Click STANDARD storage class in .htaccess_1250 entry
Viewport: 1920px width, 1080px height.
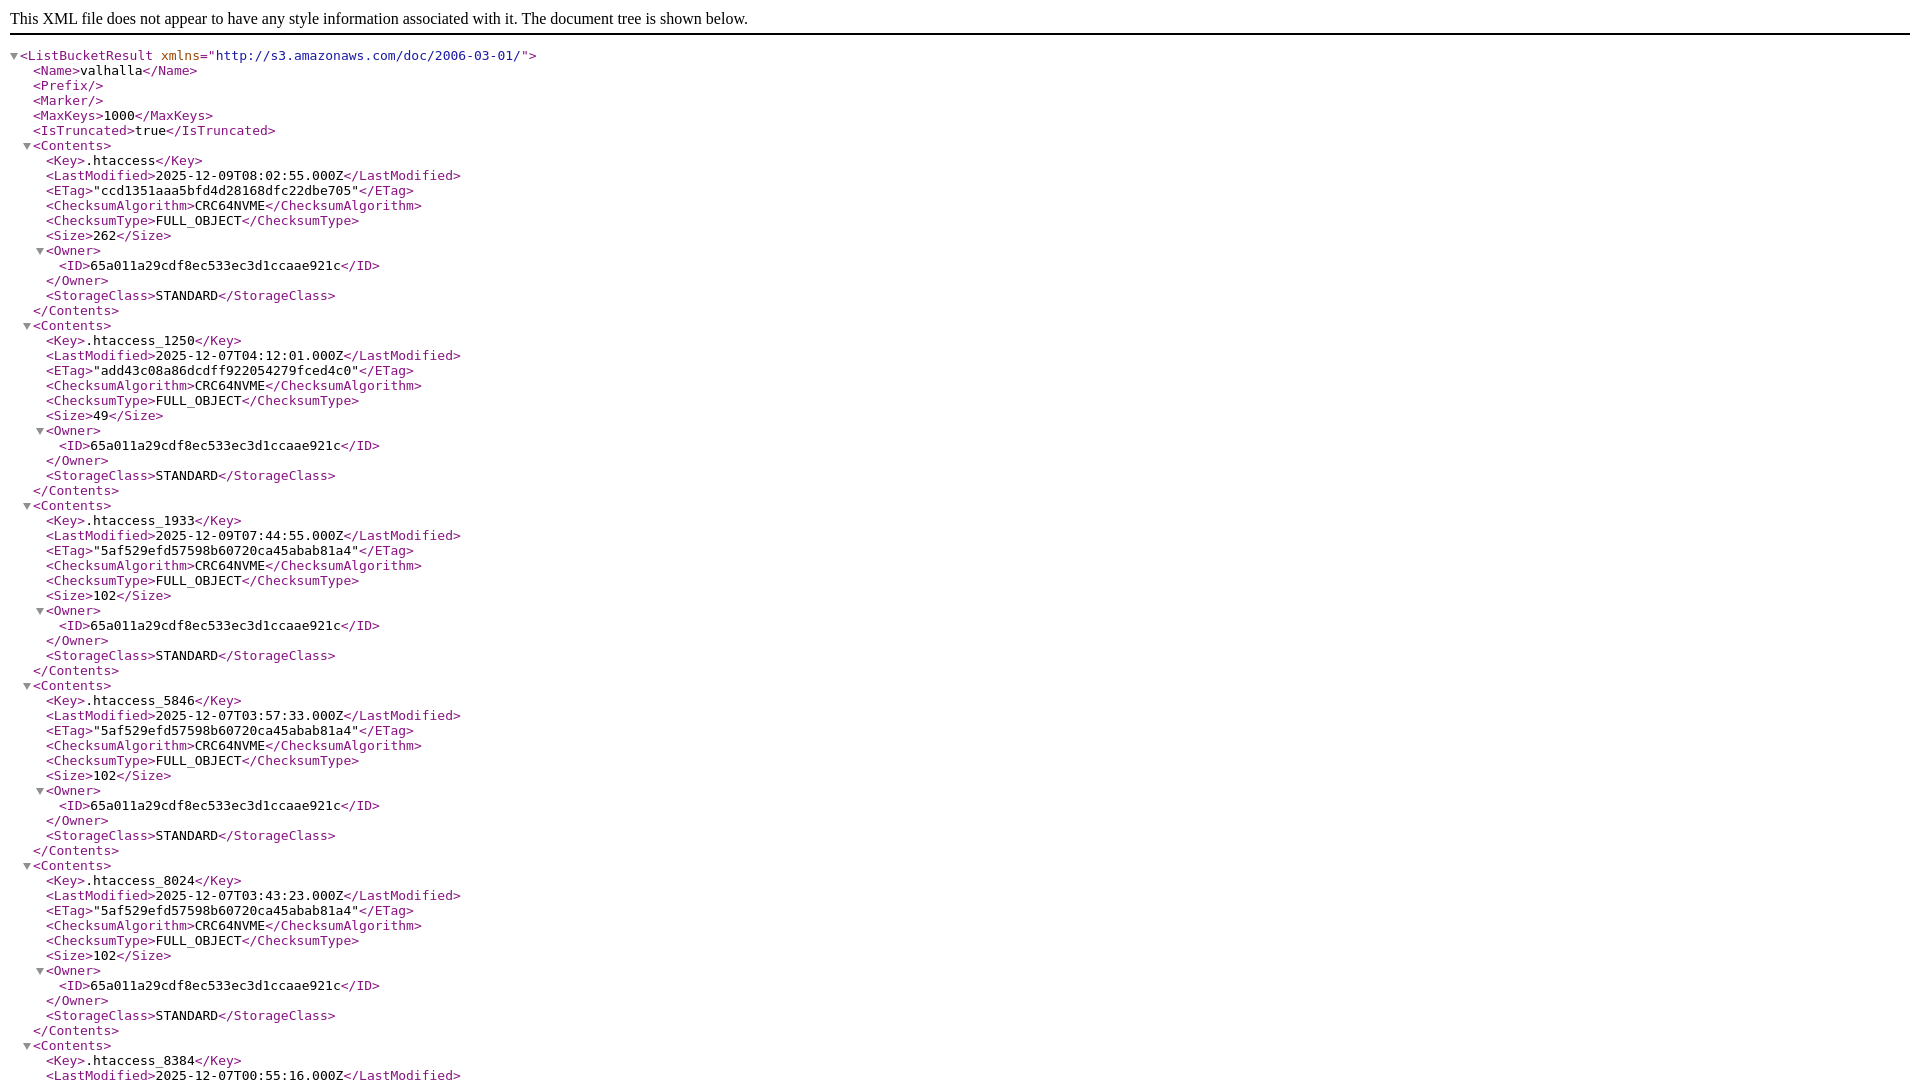(x=186, y=476)
